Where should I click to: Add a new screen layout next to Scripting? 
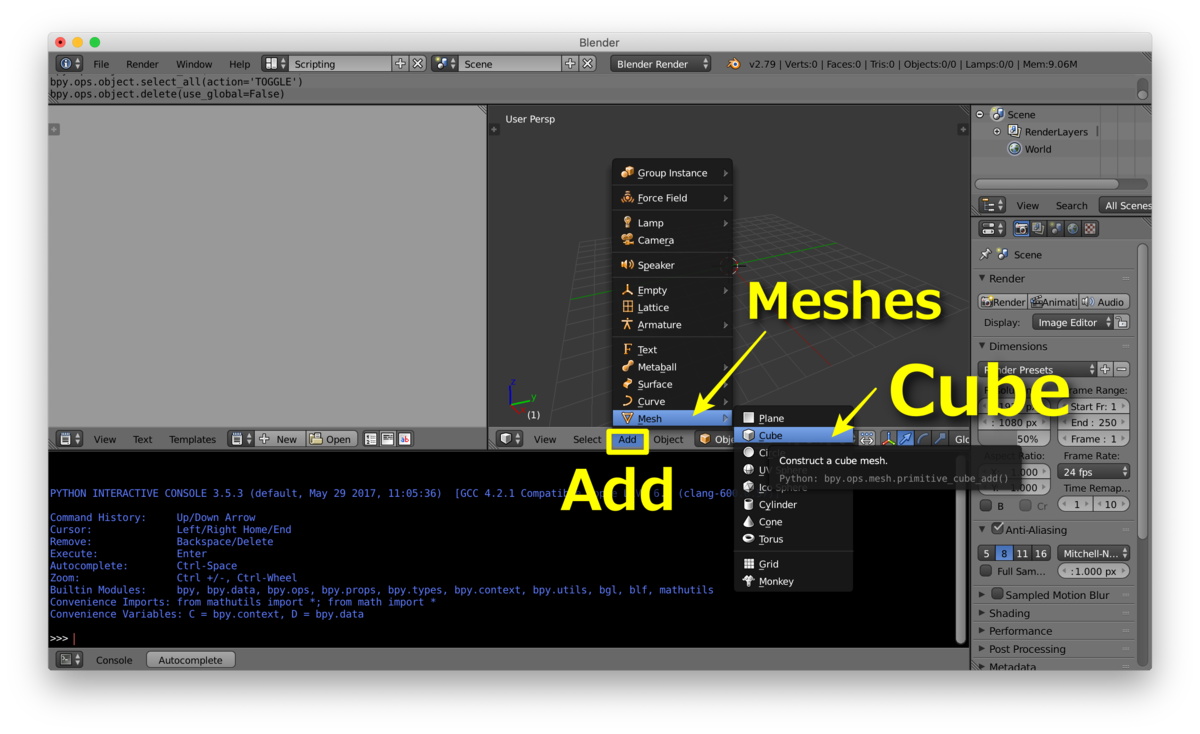pos(401,64)
